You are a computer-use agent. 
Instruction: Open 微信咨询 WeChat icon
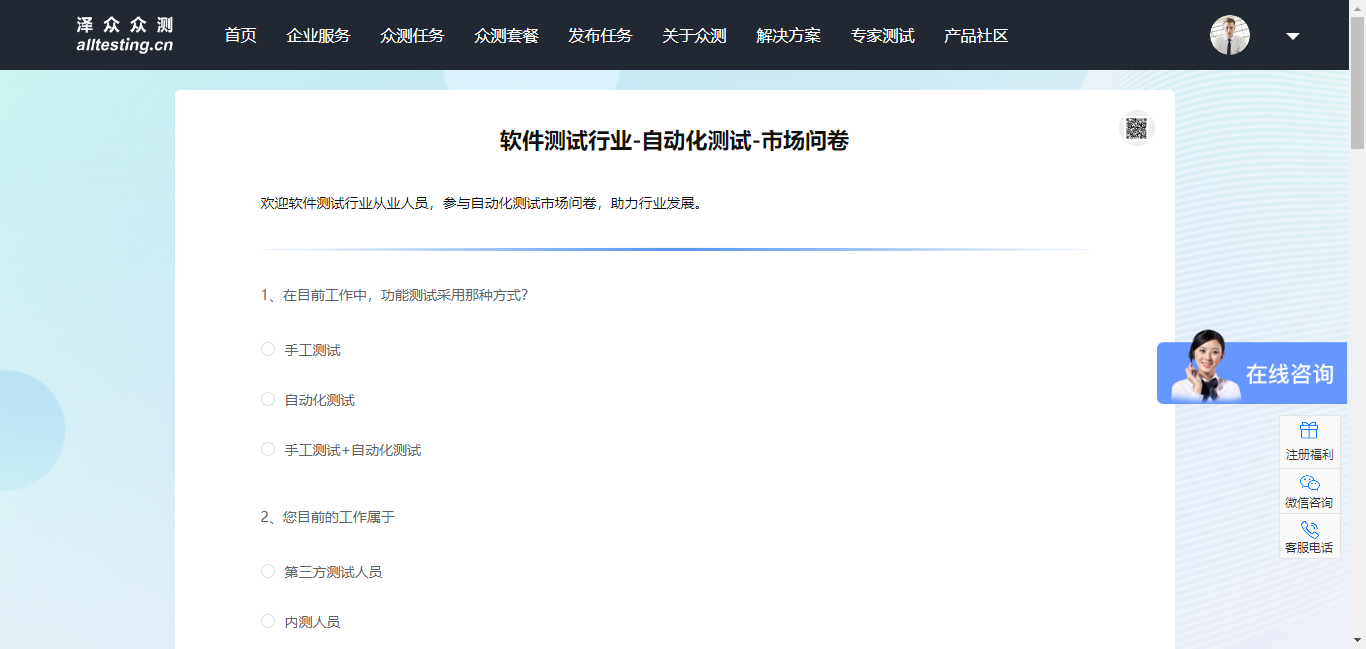point(1309,483)
